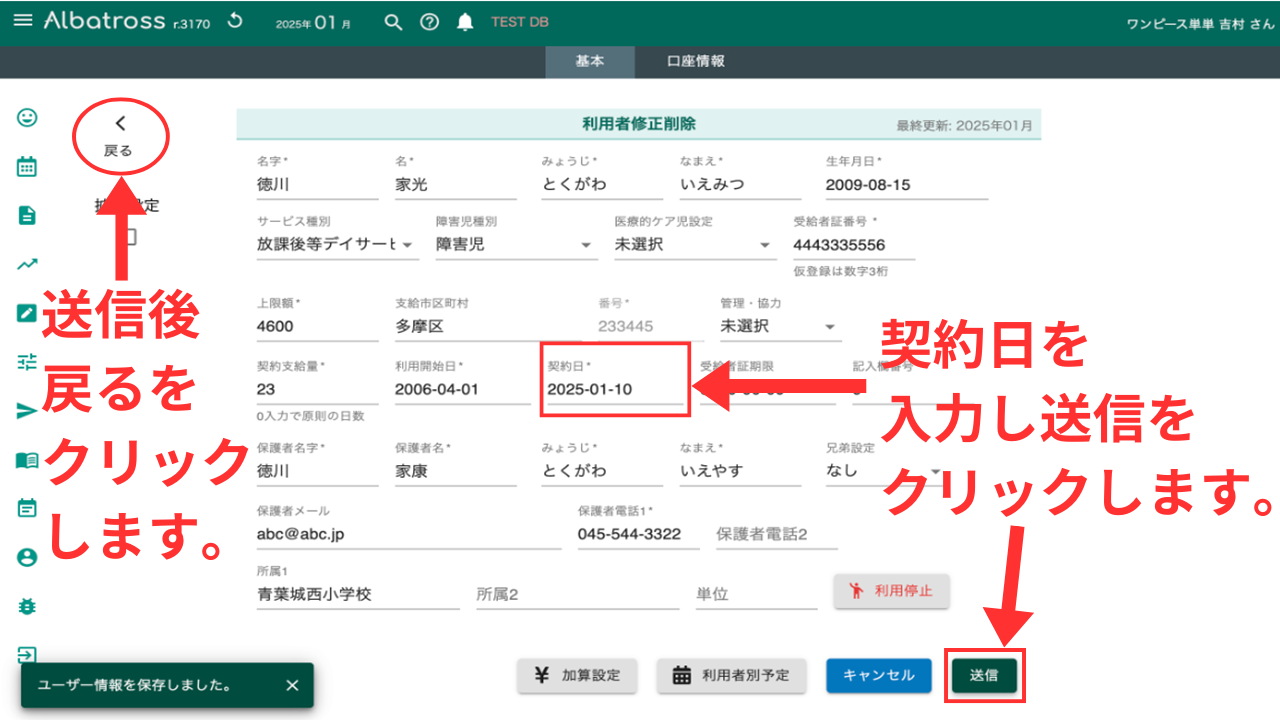Click the guardian なまえ field いえやす
Viewport: 1280px width, 720px height.
(740, 470)
